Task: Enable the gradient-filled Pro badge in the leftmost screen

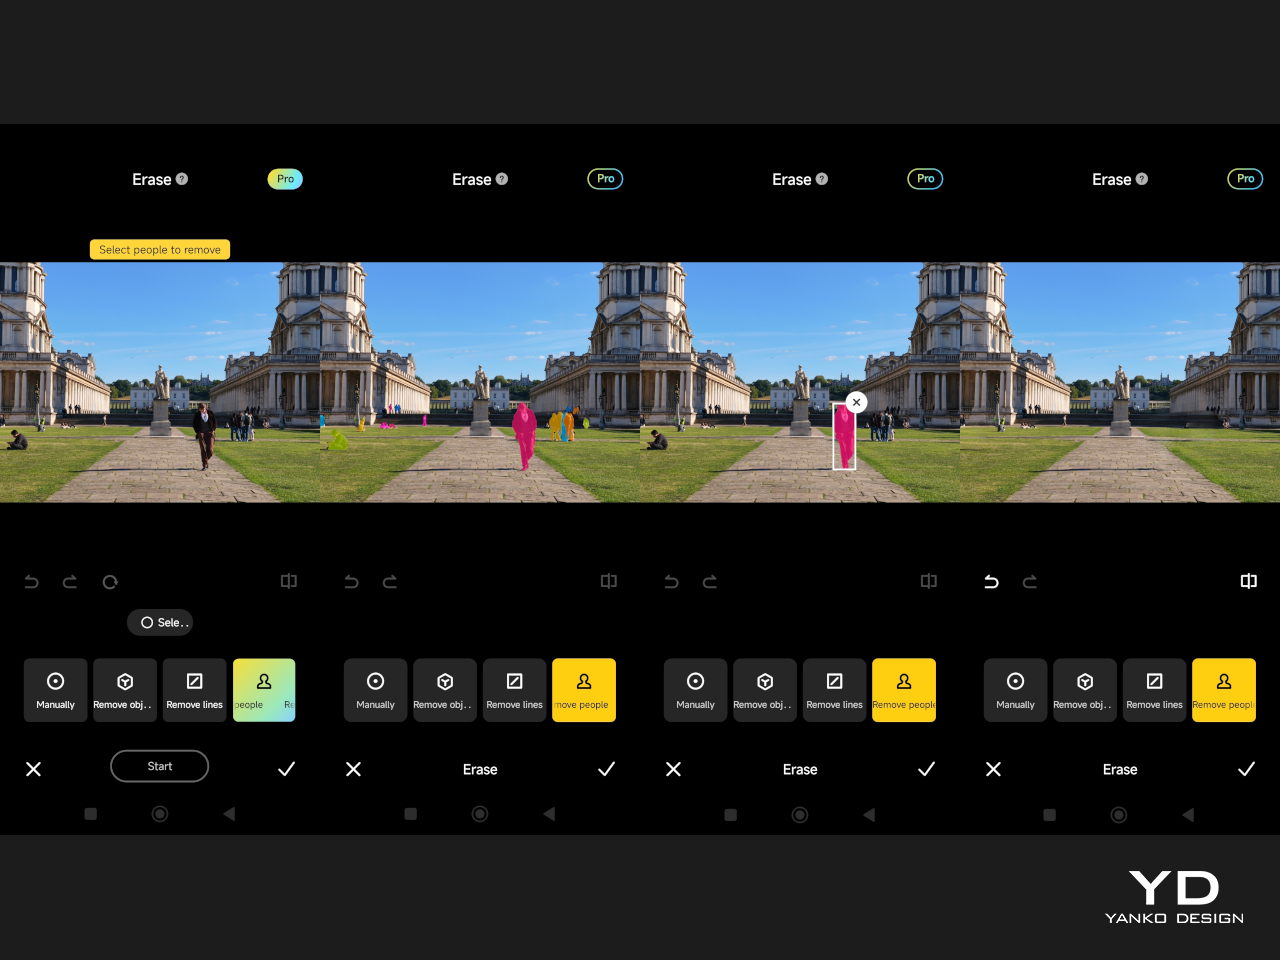Action: pos(285,179)
